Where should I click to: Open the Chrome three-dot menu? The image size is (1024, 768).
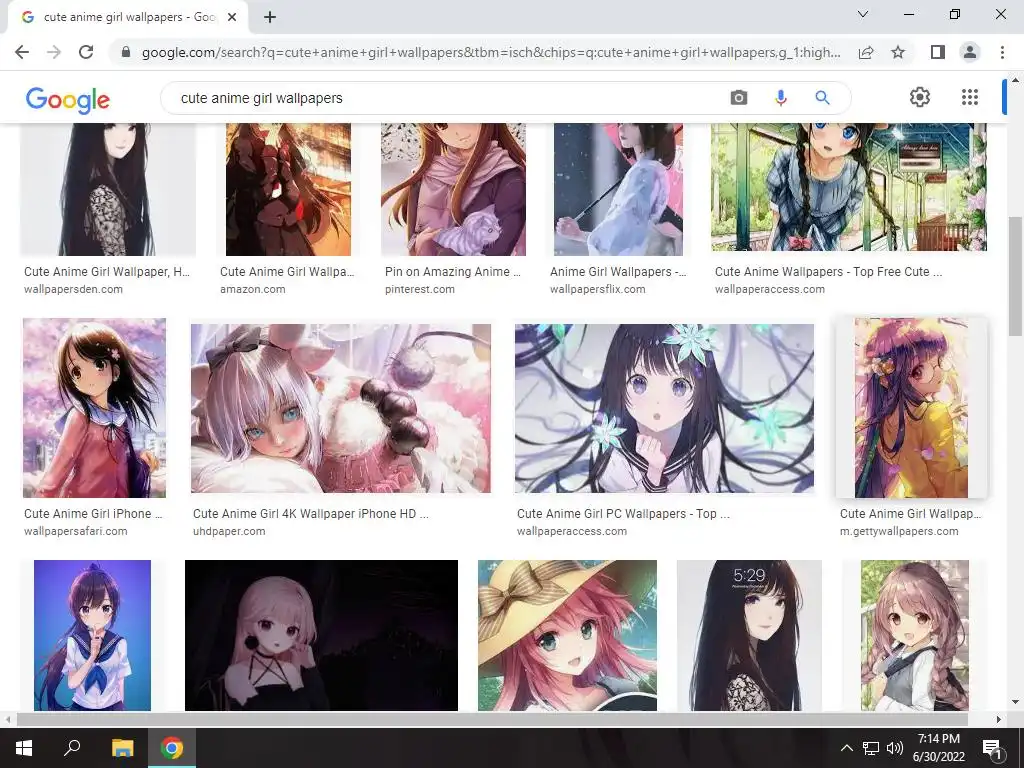click(x=1002, y=52)
